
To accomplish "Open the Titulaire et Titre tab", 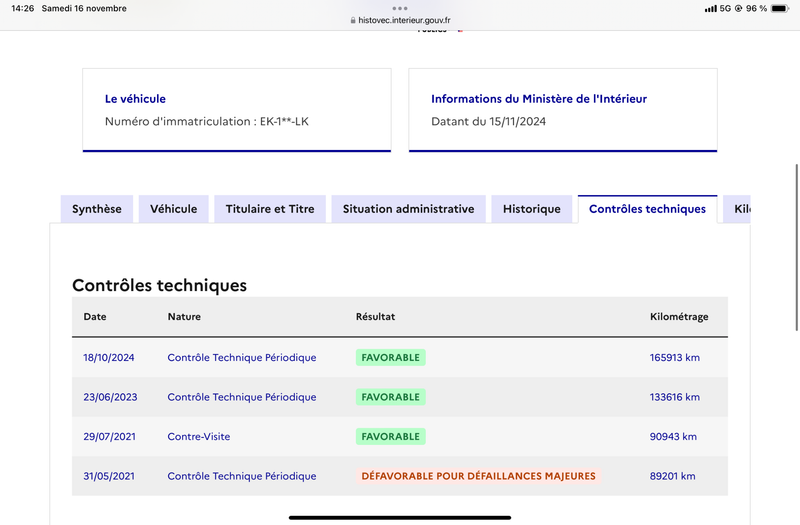I will [270, 209].
